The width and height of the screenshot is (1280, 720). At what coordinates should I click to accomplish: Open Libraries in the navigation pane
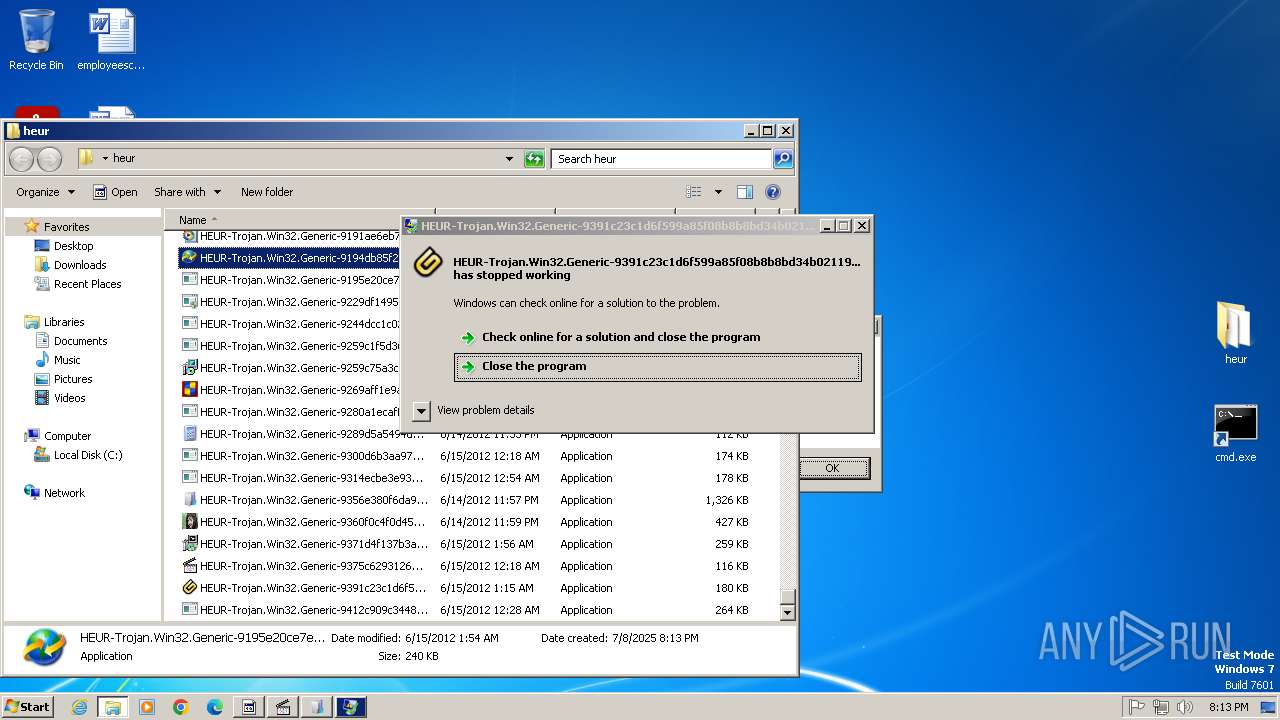click(64, 322)
